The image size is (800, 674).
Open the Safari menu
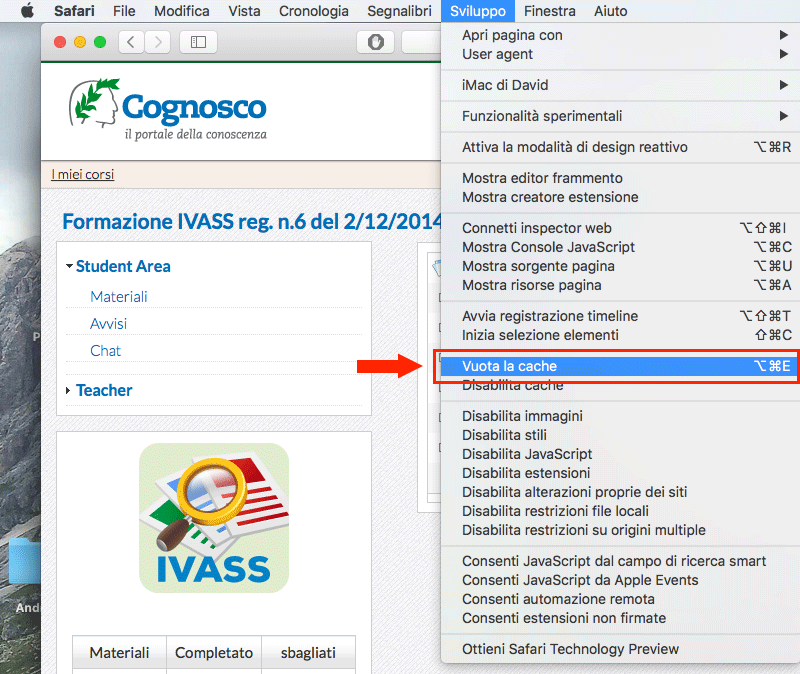coord(74,11)
